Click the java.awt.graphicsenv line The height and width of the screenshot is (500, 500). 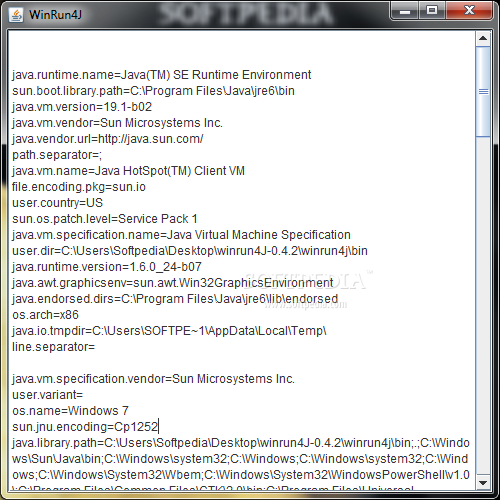pyautogui.click(x=173, y=283)
